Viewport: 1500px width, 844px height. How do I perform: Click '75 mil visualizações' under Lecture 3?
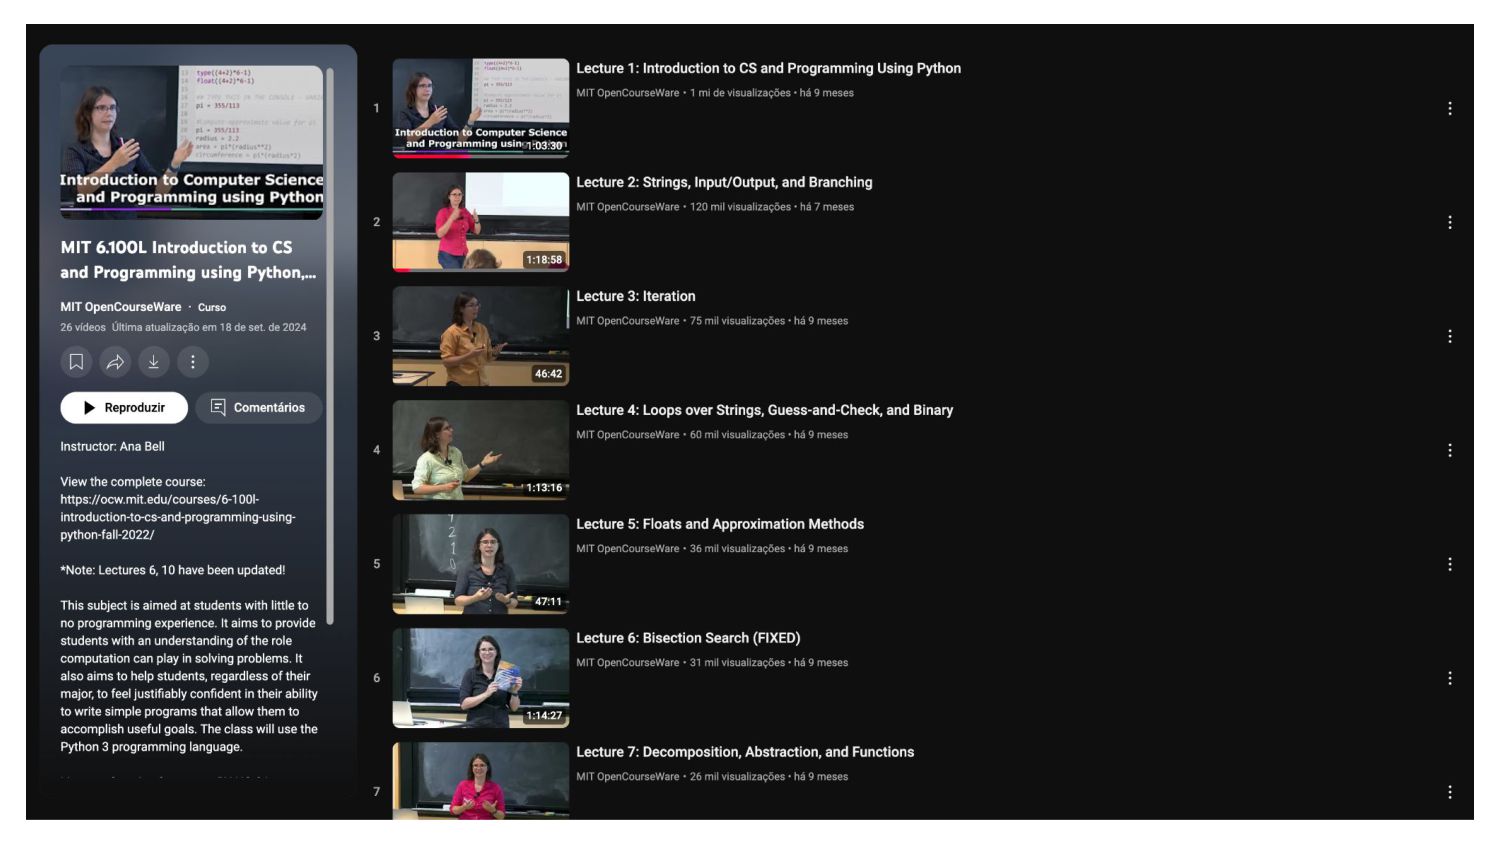(737, 321)
